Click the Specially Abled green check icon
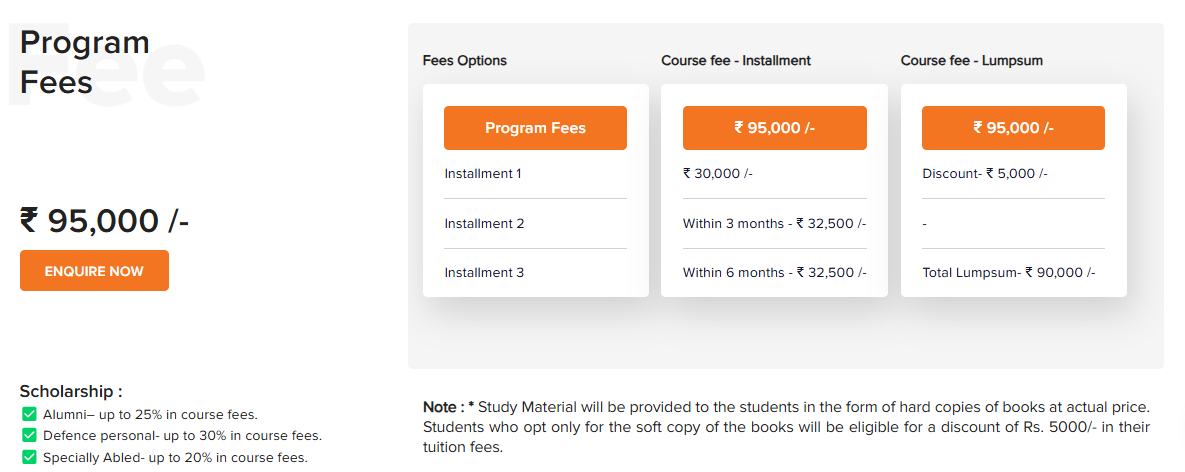Viewport: 1185px width, 472px height. (x=29, y=458)
